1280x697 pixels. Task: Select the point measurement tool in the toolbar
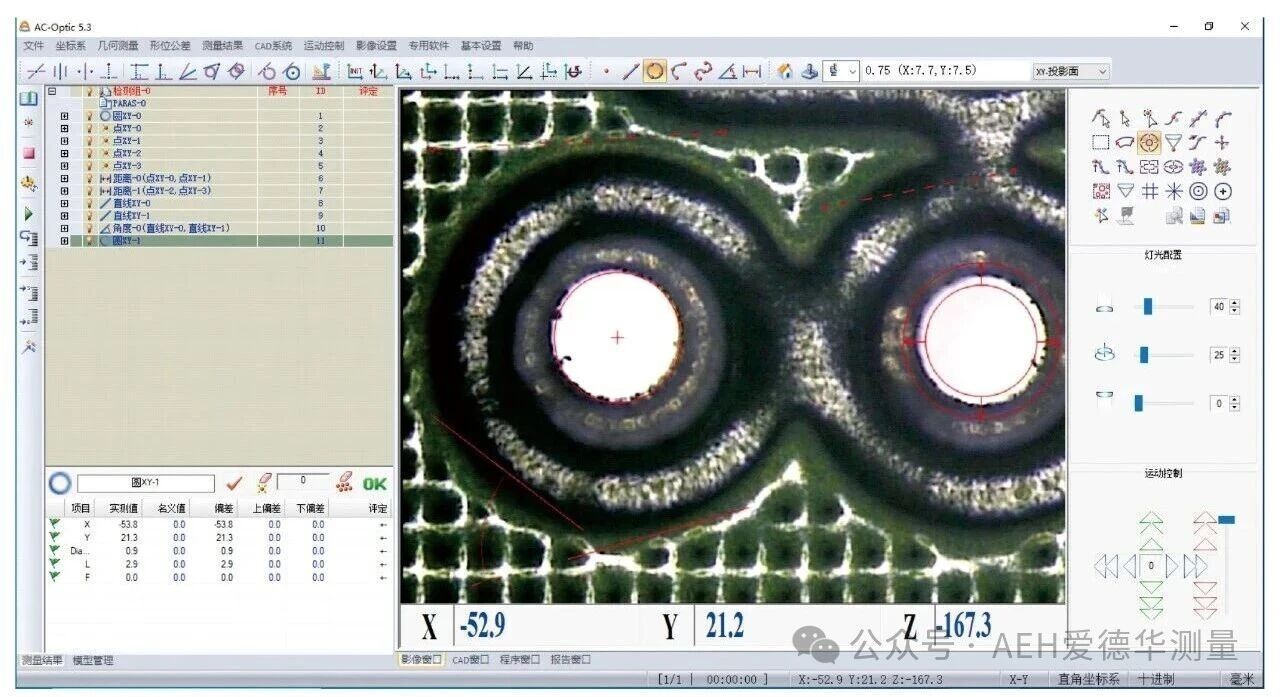point(606,71)
